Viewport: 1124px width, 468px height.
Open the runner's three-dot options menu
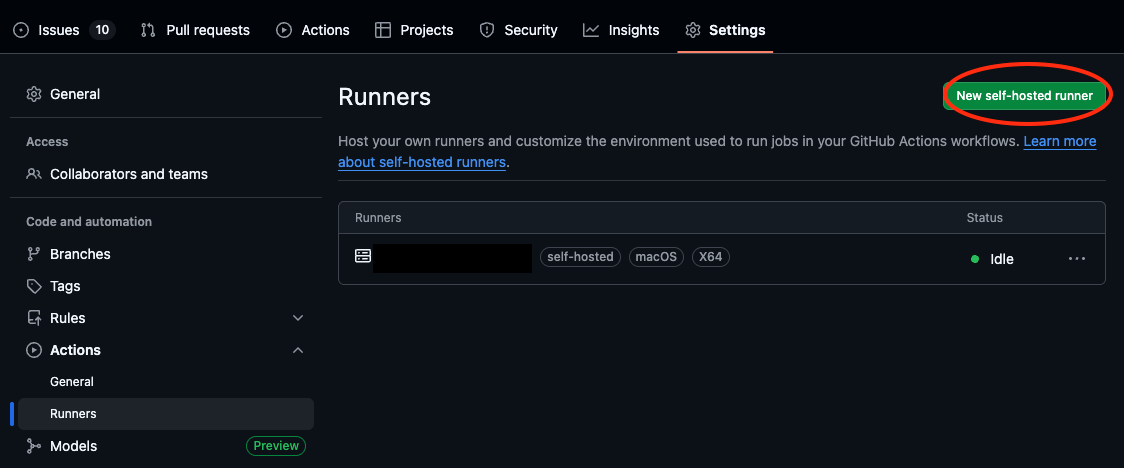click(x=1077, y=259)
